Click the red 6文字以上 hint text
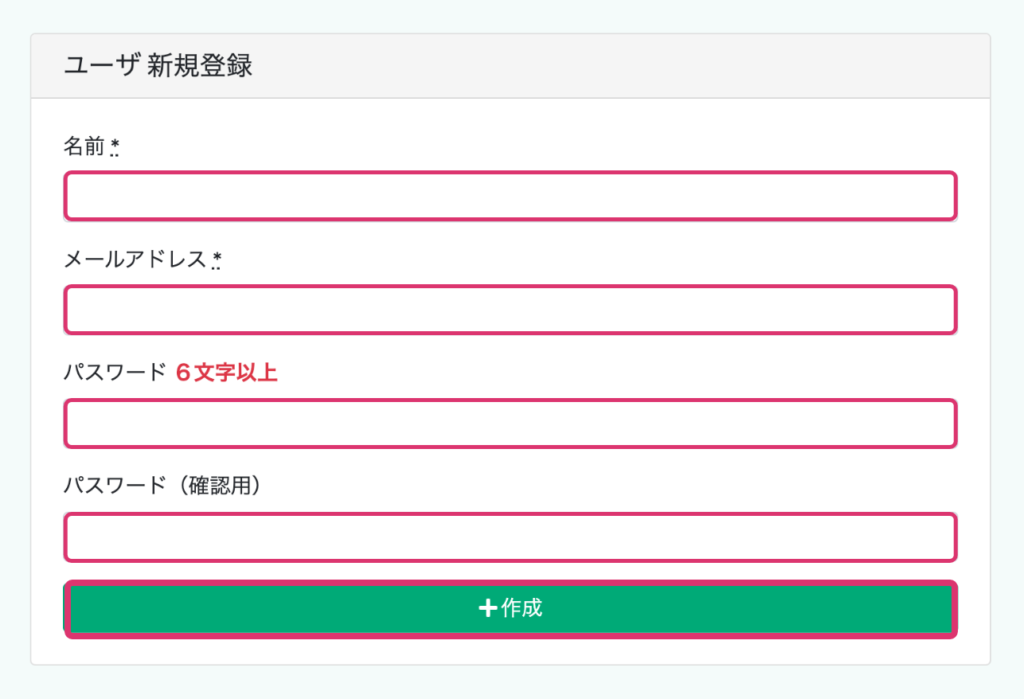The height and width of the screenshot is (699, 1024). (x=226, y=374)
